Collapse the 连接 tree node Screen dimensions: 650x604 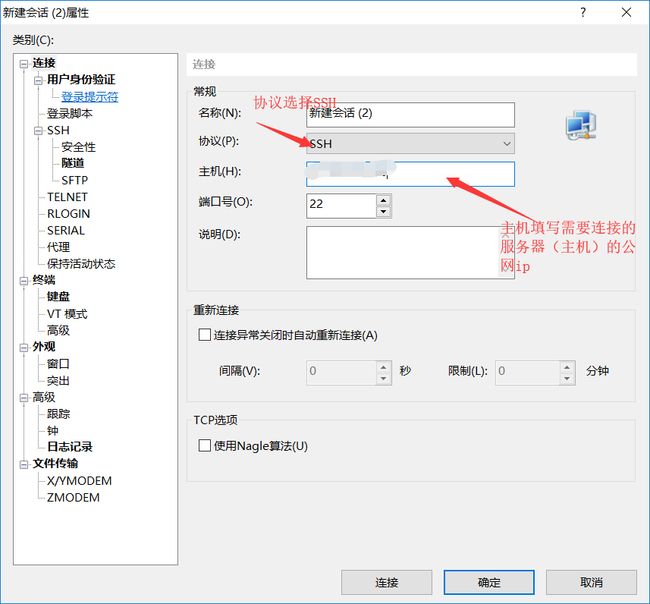click(24, 63)
